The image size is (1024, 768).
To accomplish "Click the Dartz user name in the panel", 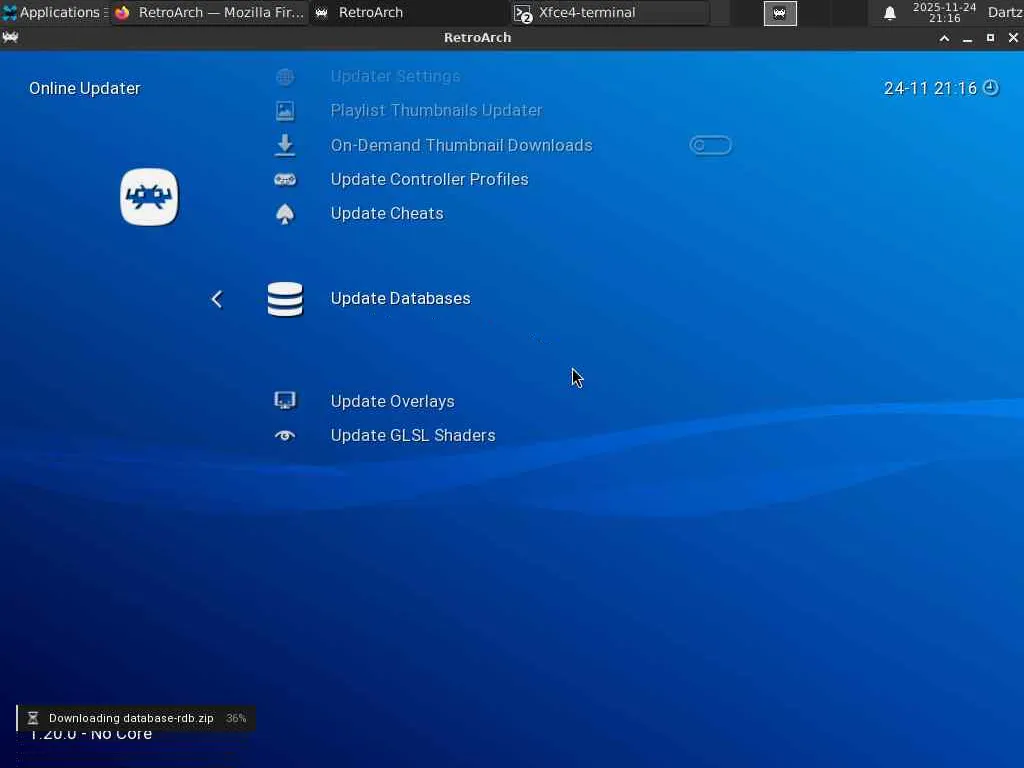I will (x=1005, y=12).
